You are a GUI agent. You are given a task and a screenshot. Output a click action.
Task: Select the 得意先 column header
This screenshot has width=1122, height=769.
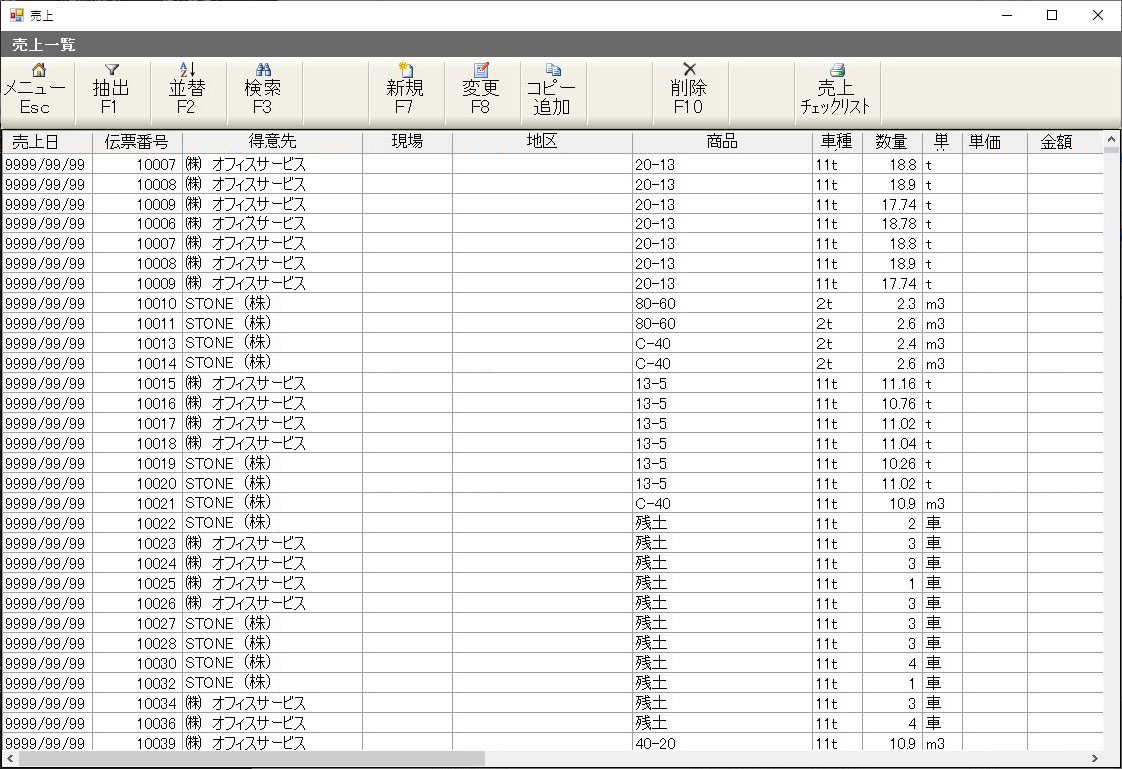[x=272, y=142]
